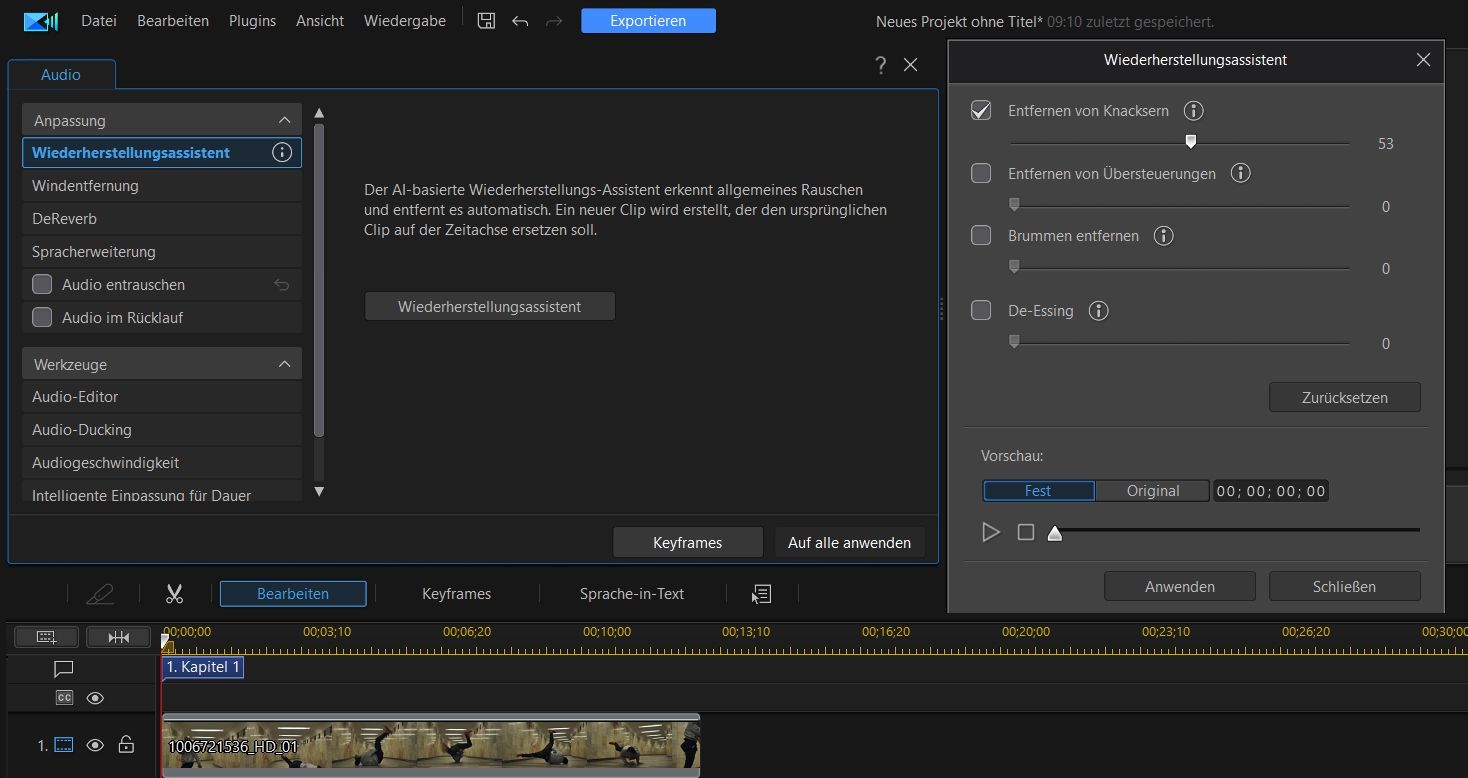
Task: Click the undo arrow in top toolbar
Action: point(520,21)
